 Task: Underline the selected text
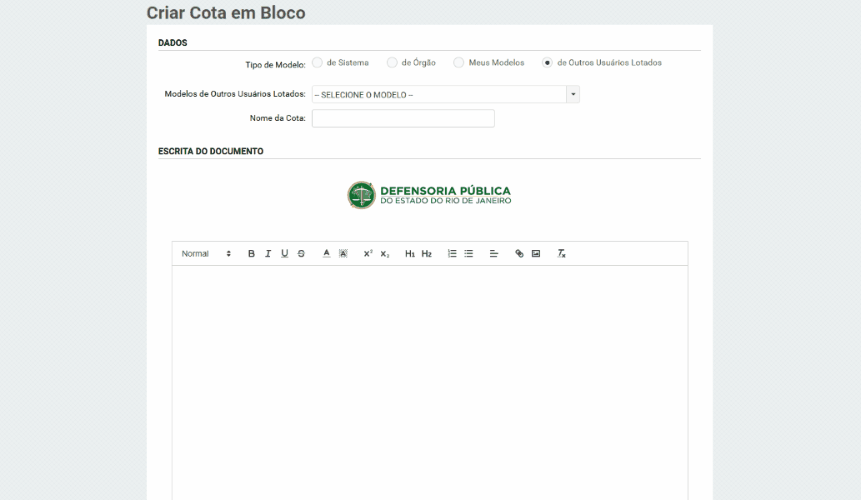(285, 254)
